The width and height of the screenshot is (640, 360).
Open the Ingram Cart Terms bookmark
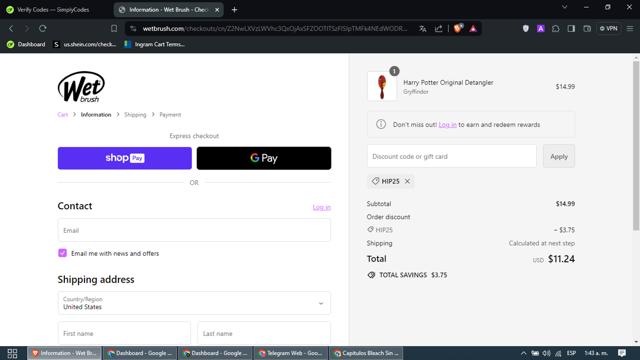(x=155, y=44)
